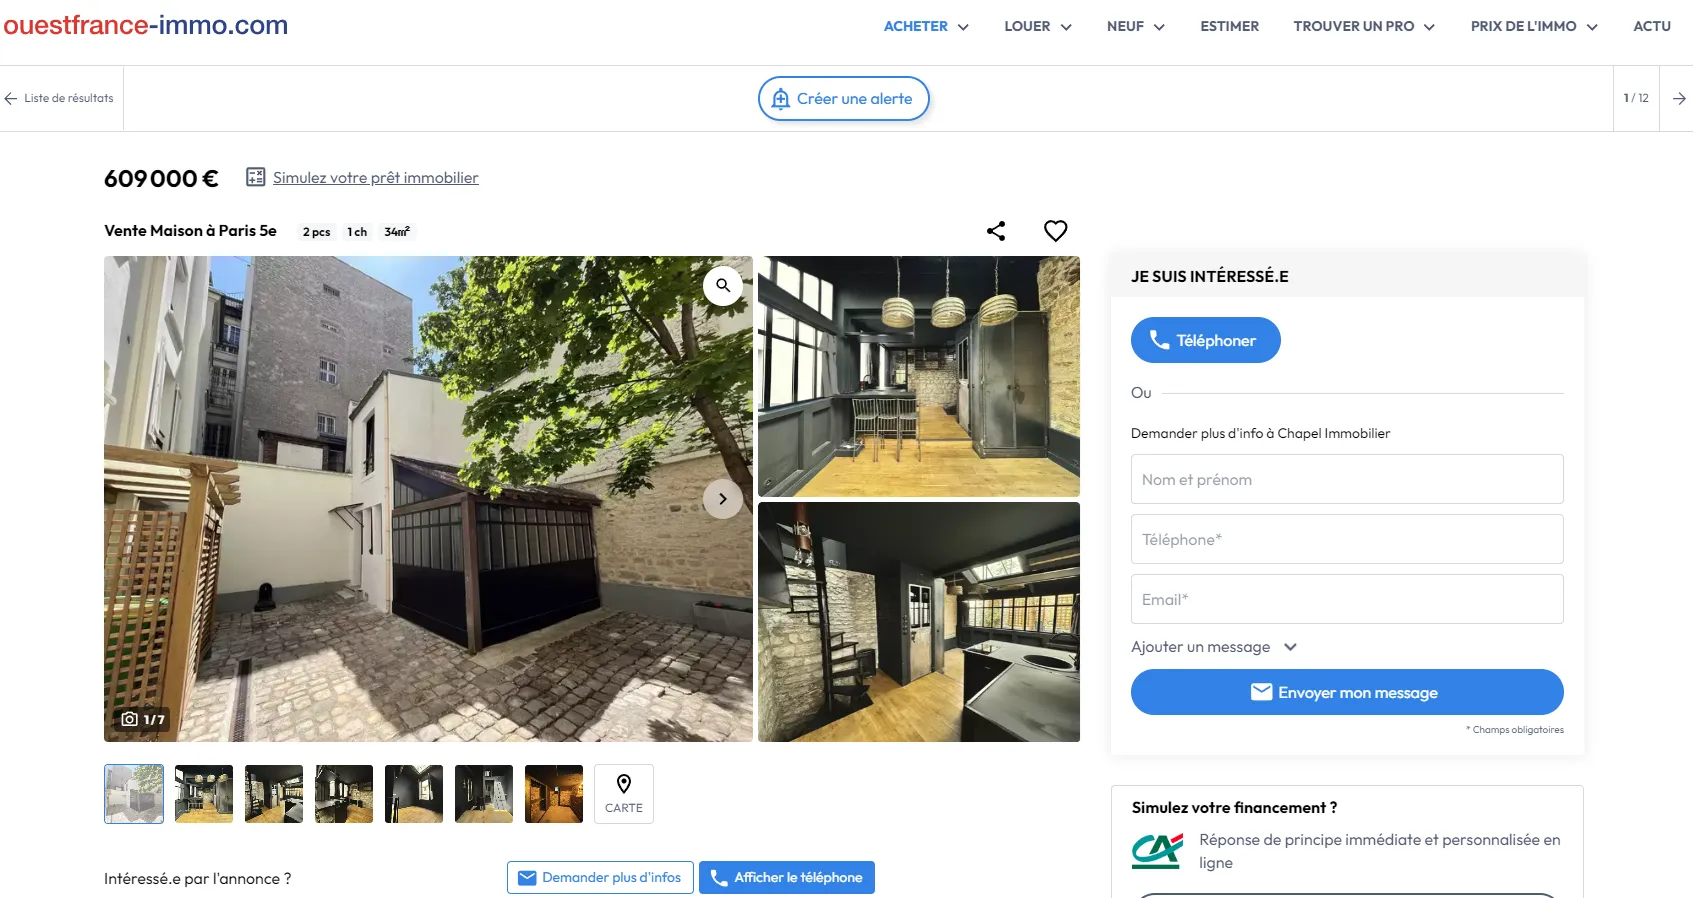Click Demander plus d'infos button
The width and height of the screenshot is (1693, 898).
pyautogui.click(x=600, y=878)
